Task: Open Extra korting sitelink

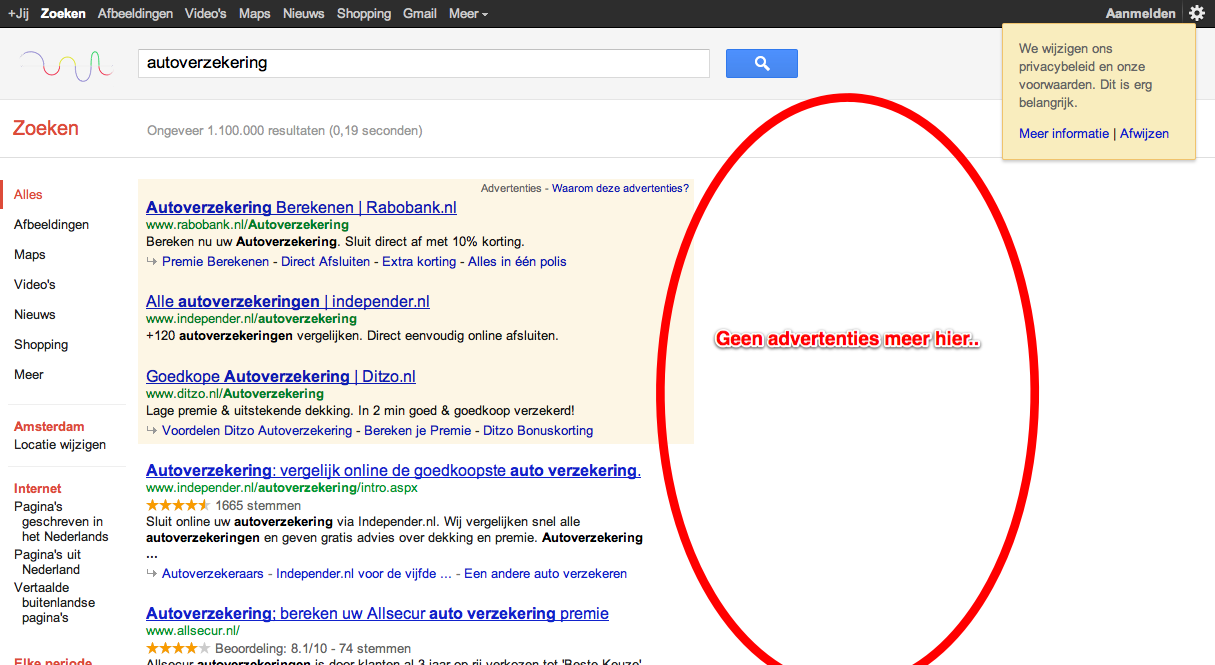Action: tap(419, 262)
